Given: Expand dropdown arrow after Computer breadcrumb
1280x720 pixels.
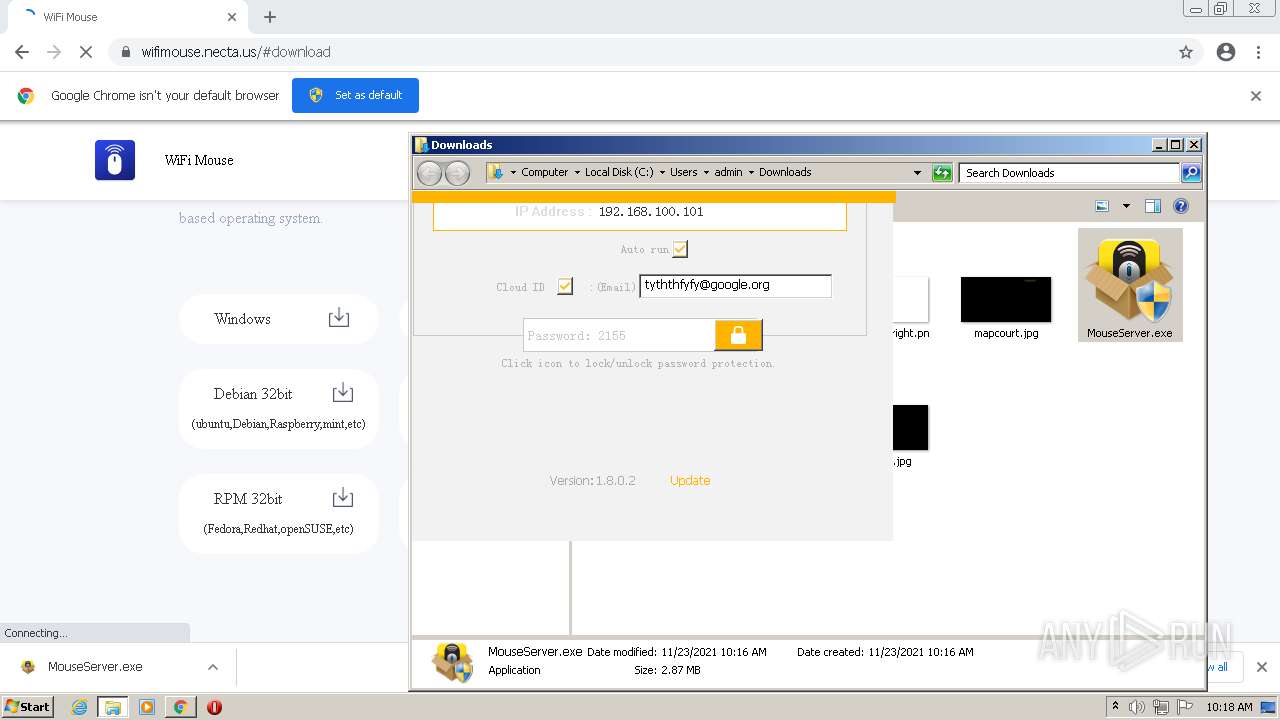Looking at the screenshot, I should (577, 173).
